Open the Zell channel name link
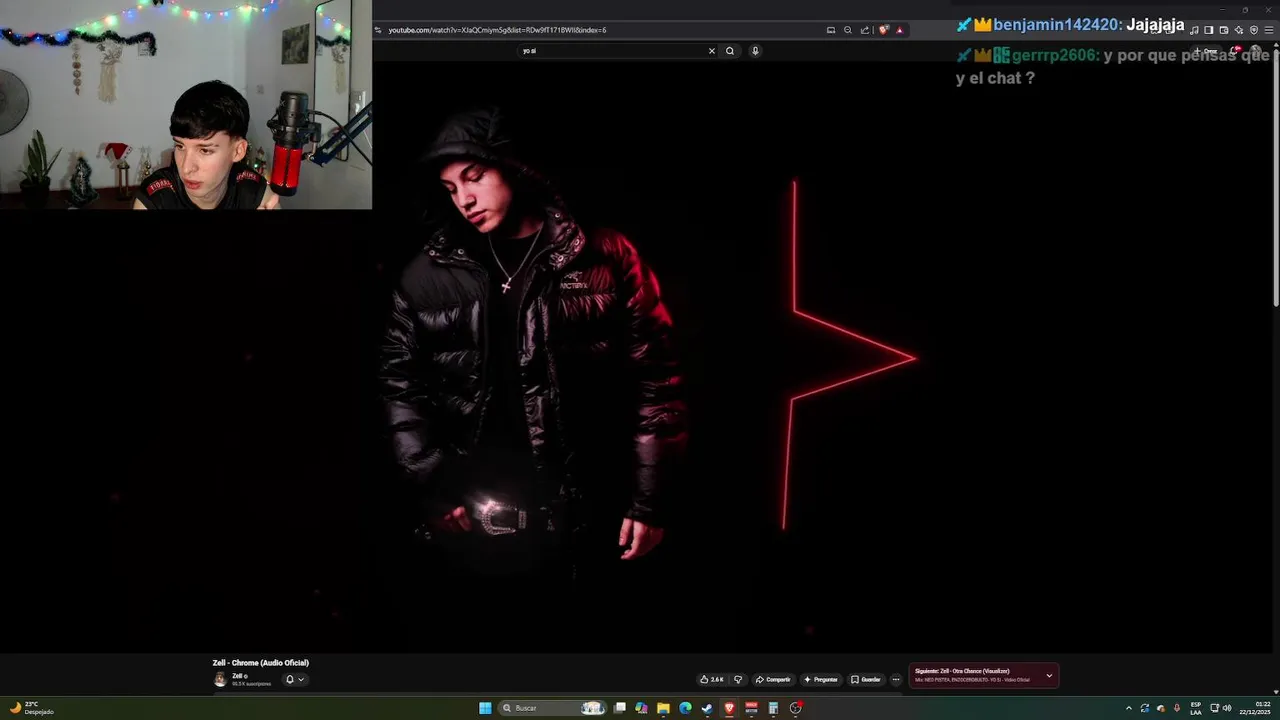 click(238, 676)
